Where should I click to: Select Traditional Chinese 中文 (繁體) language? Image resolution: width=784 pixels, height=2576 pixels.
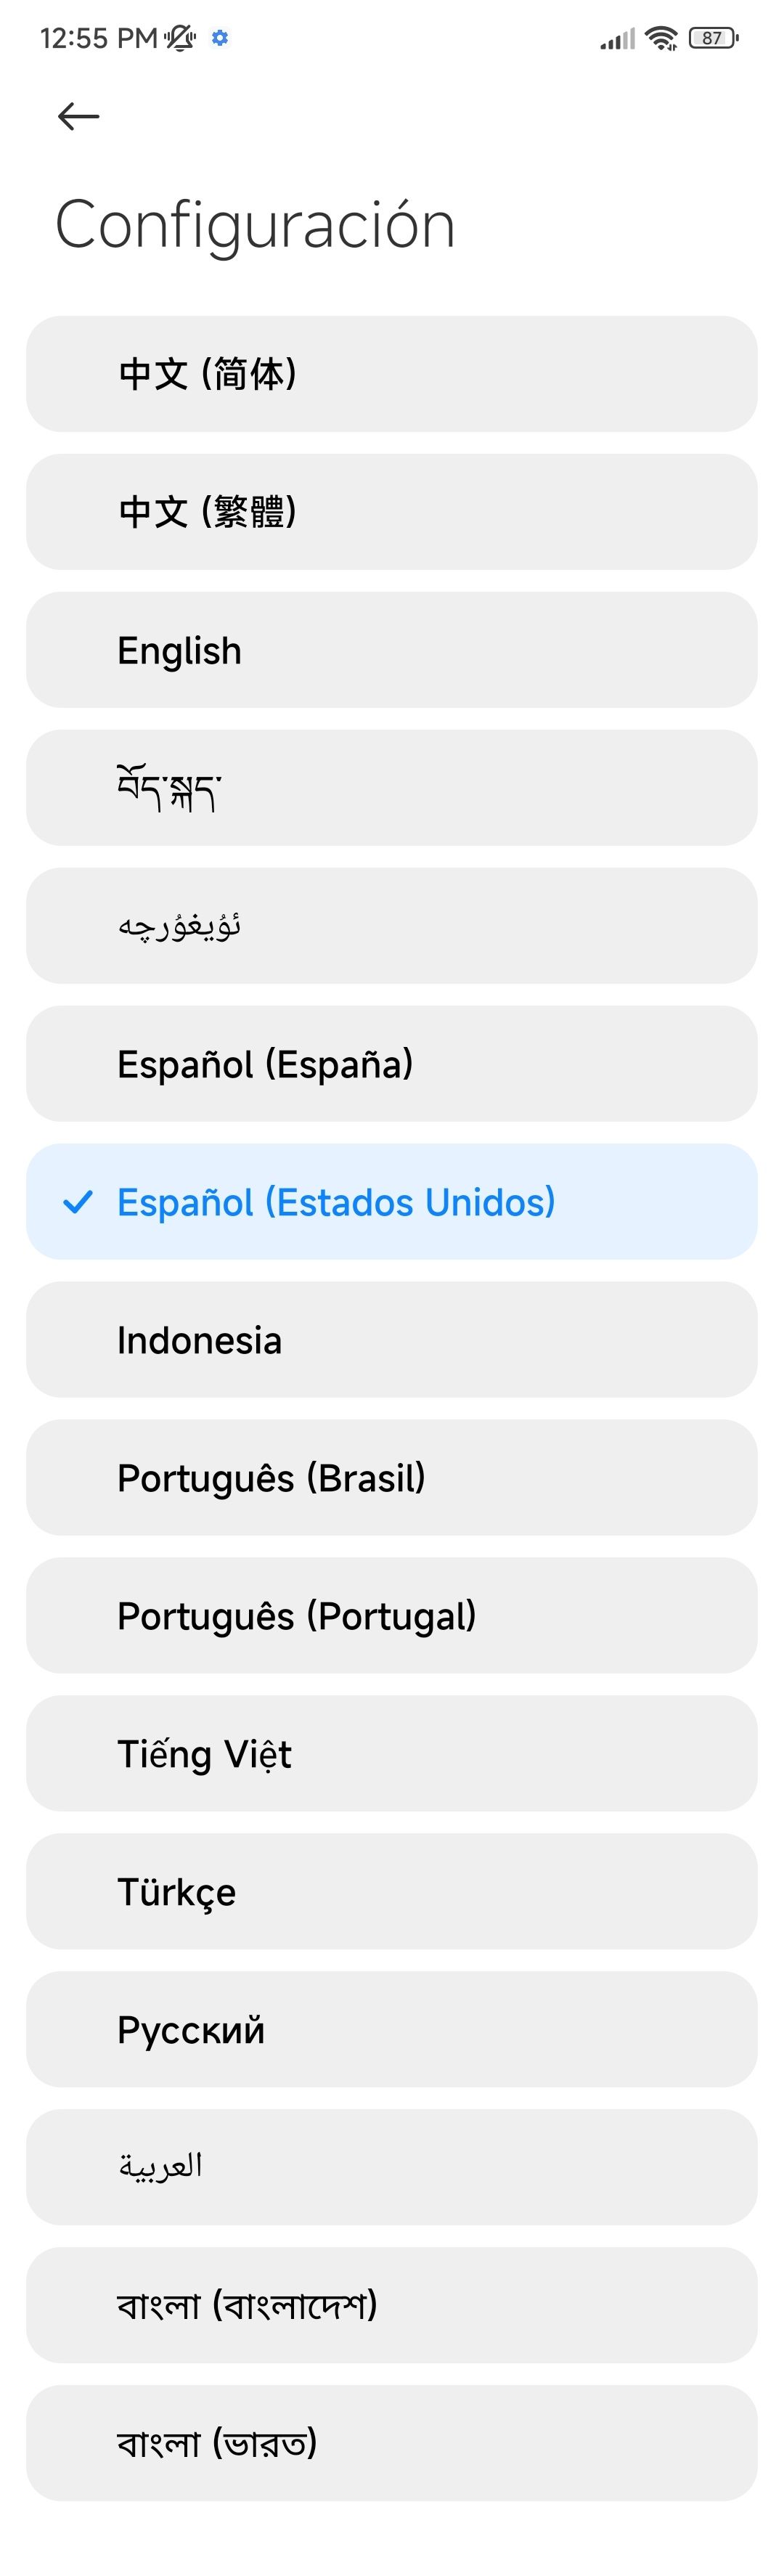click(391, 512)
